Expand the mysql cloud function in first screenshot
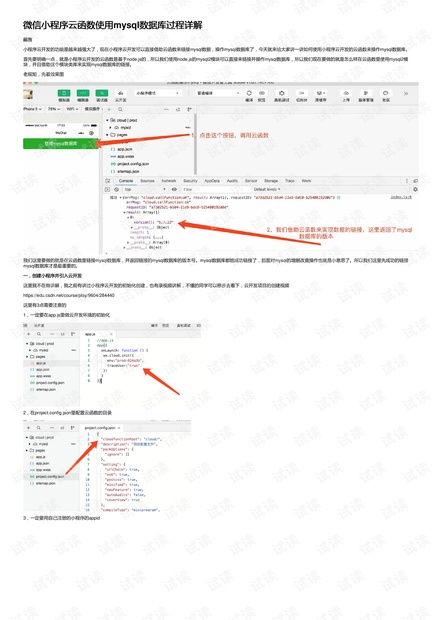Image resolution: width=440 pixels, height=620 pixels. (111, 127)
